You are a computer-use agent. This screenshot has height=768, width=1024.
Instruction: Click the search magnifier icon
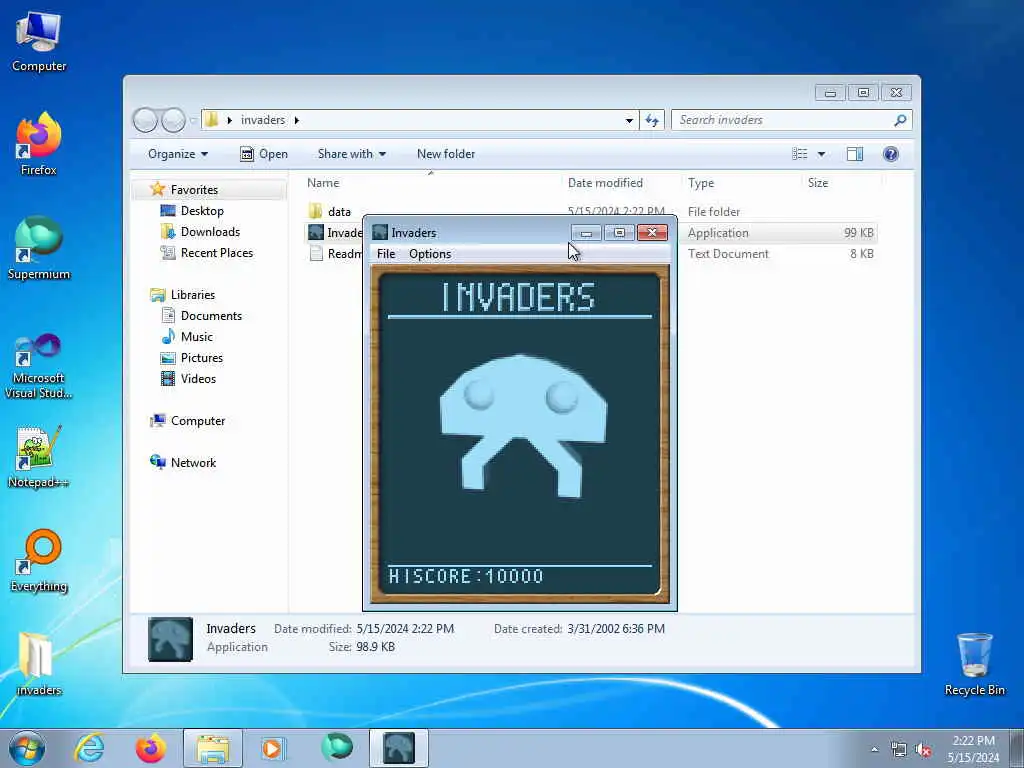tap(900, 120)
